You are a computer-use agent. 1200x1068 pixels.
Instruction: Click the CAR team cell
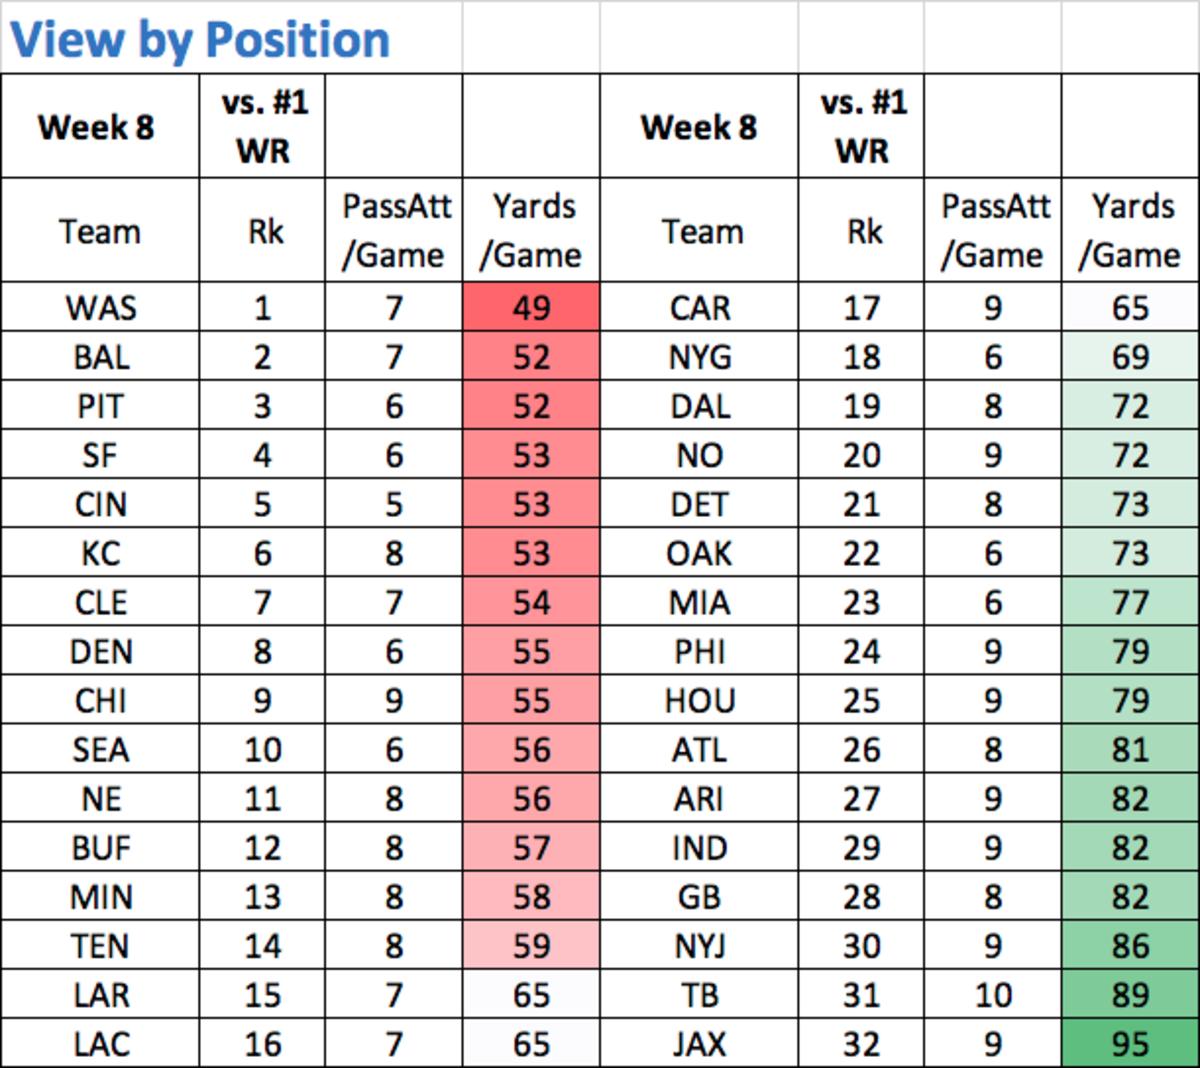pos(699,307)
